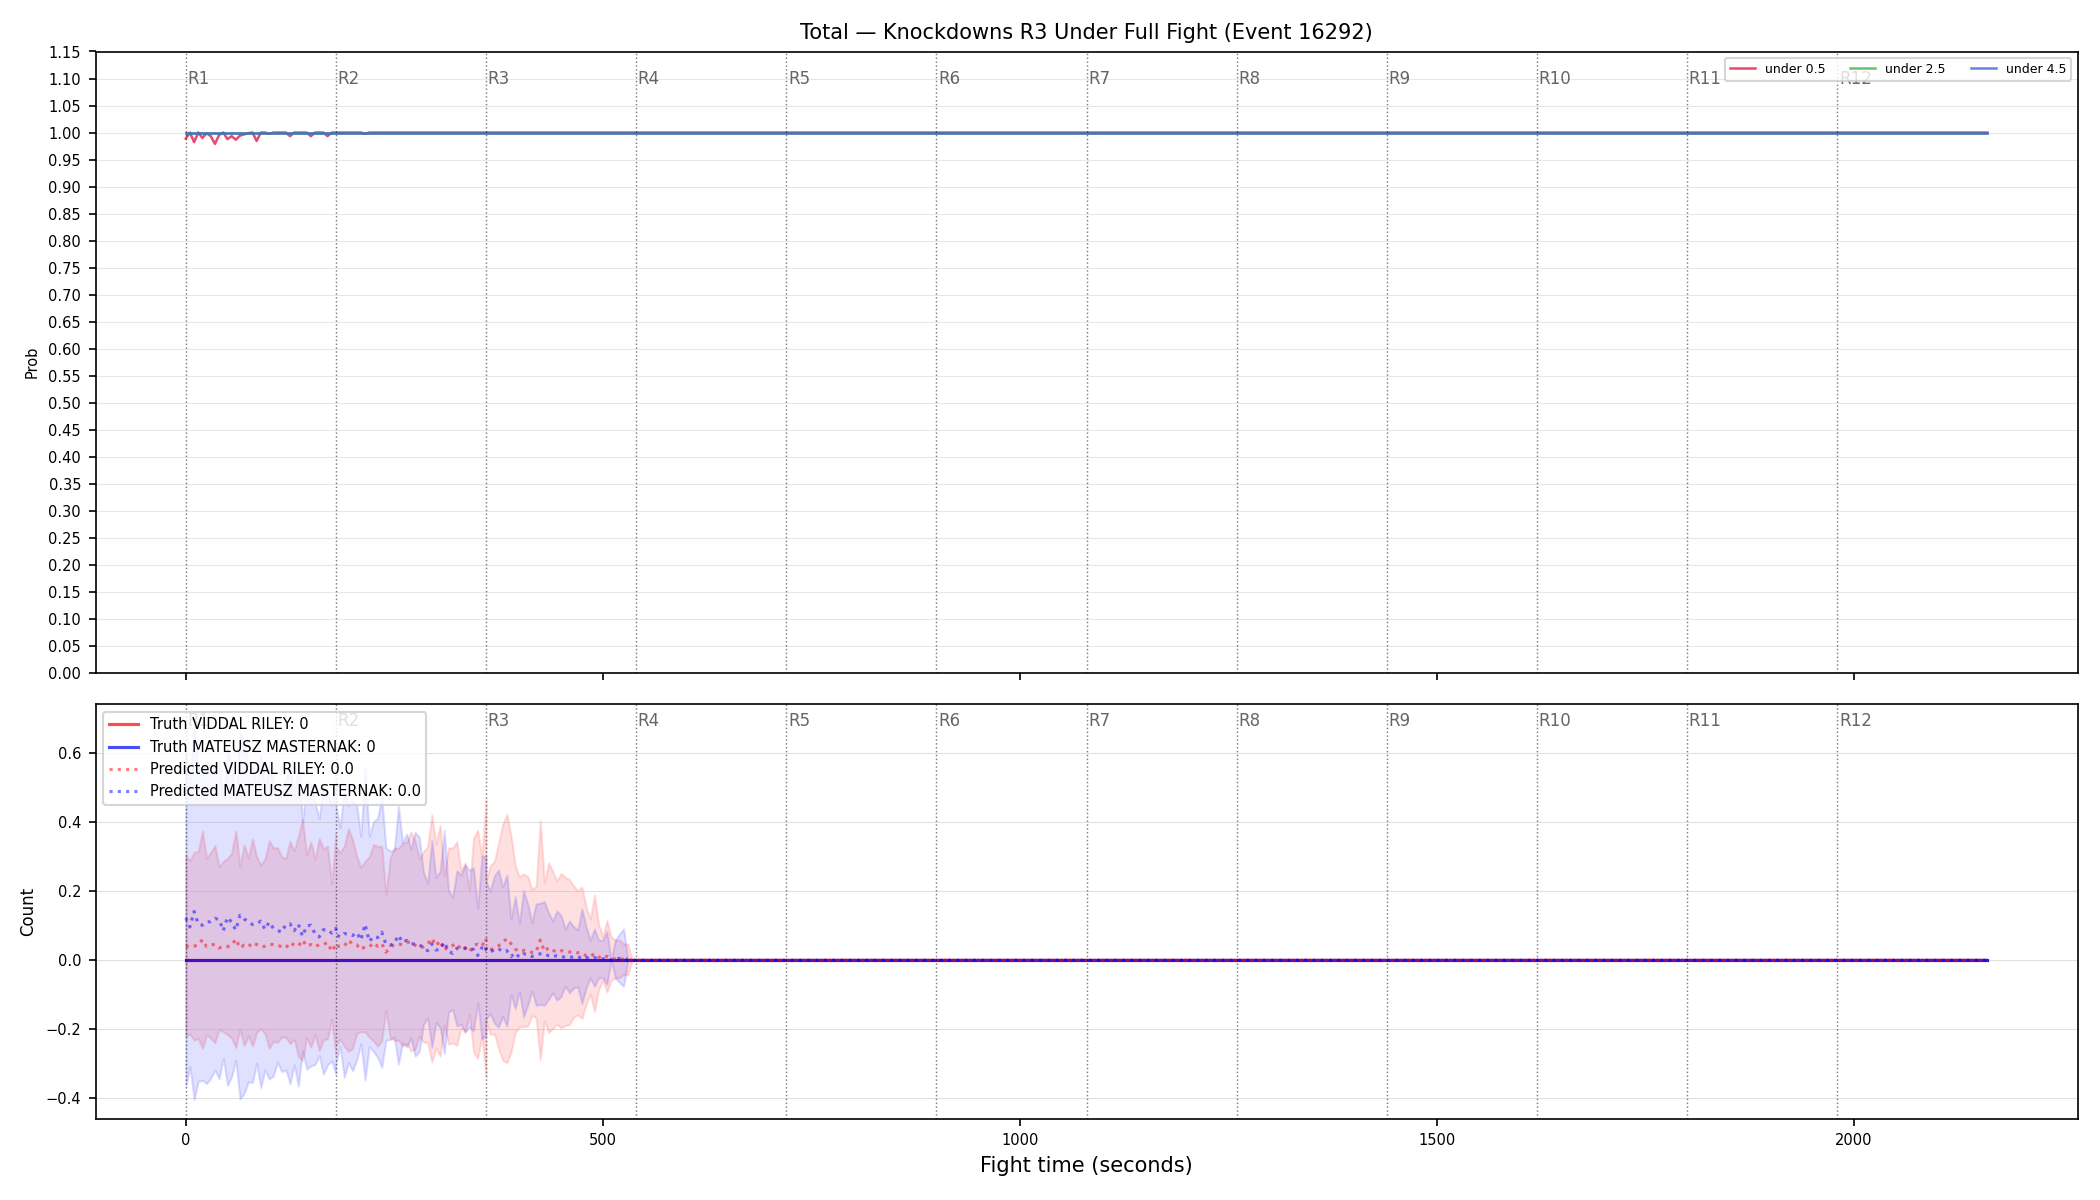The height and width of the screenshot is (1200, 2100).
Task: Click the R12 round marker in Count plot
Action: tap(1855, 720)
